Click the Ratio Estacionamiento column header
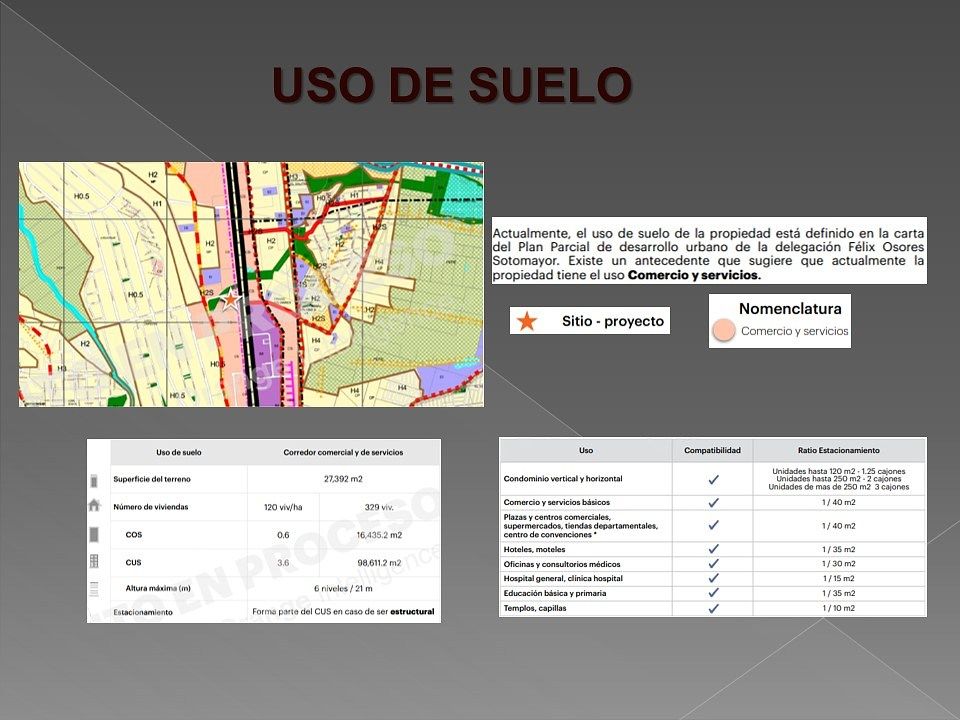This screenshot has width=960, height=720. tap(839, 451)
